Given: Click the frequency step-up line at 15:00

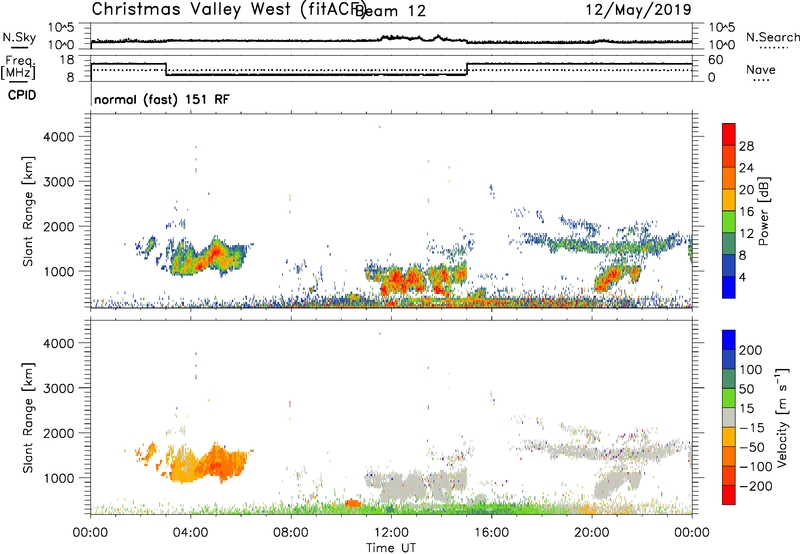Looking at the screenshot, I should pos(467,69).
